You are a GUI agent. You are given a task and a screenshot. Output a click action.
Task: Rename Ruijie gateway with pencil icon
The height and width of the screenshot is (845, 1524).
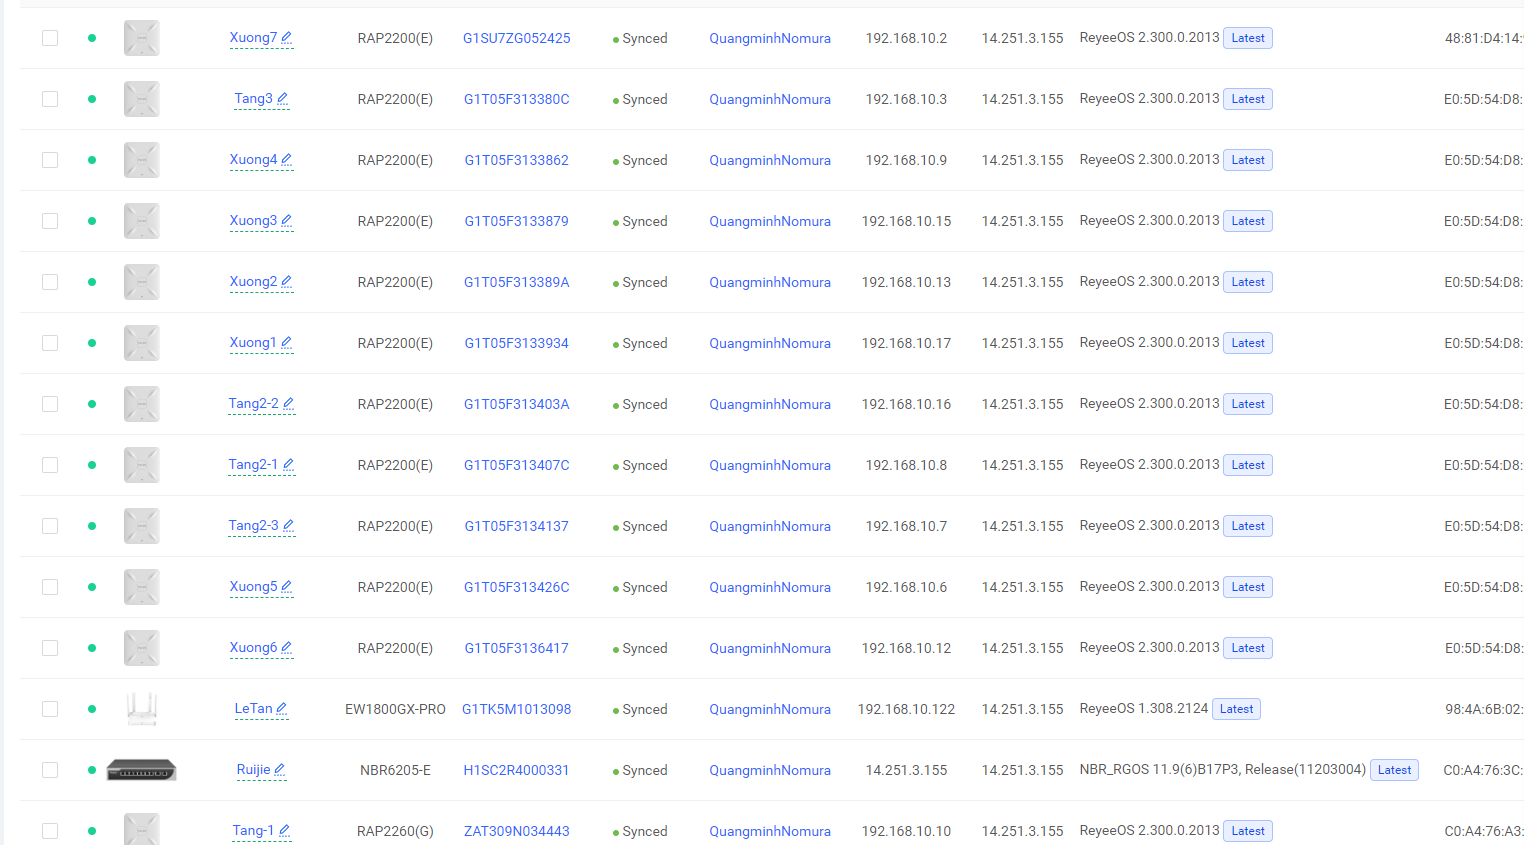click(279, 770)
